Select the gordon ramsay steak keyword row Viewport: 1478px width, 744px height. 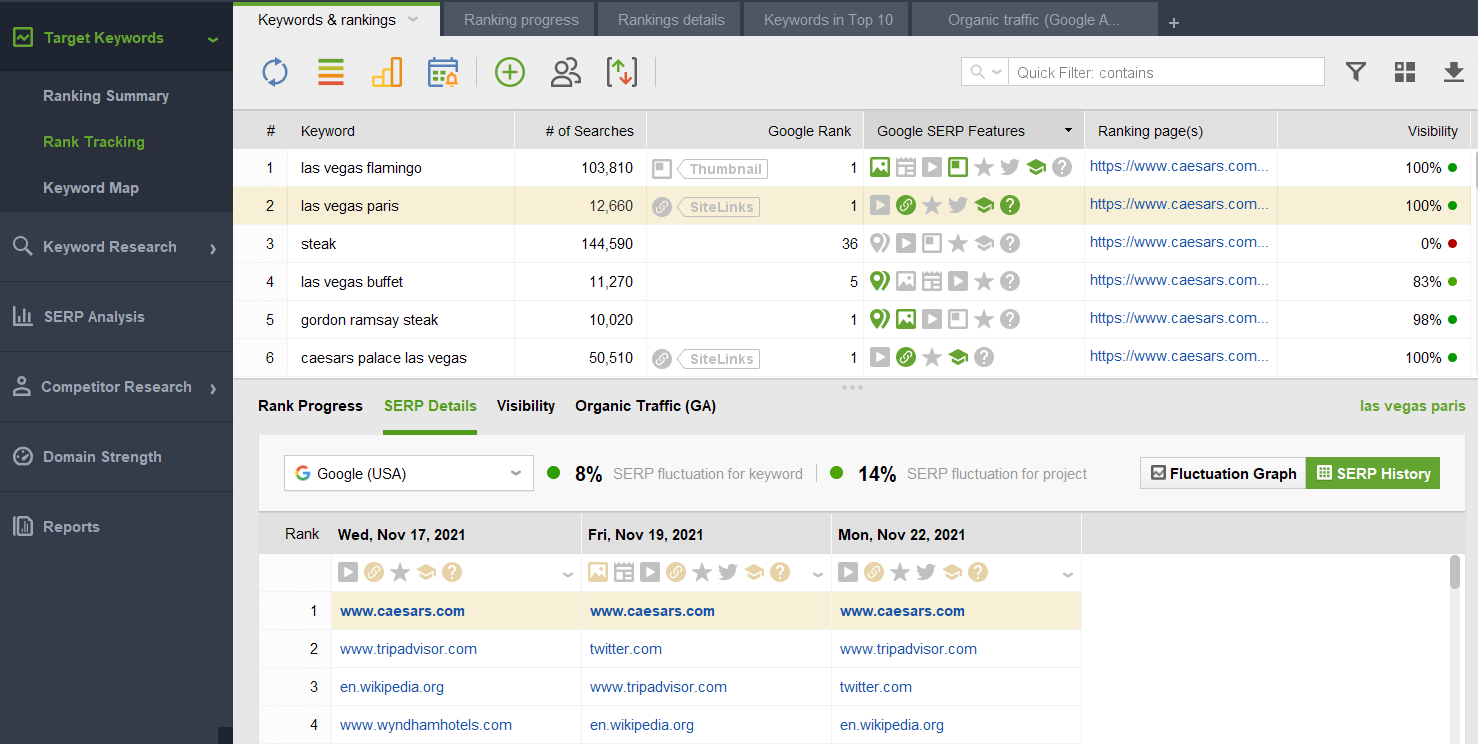852,320
